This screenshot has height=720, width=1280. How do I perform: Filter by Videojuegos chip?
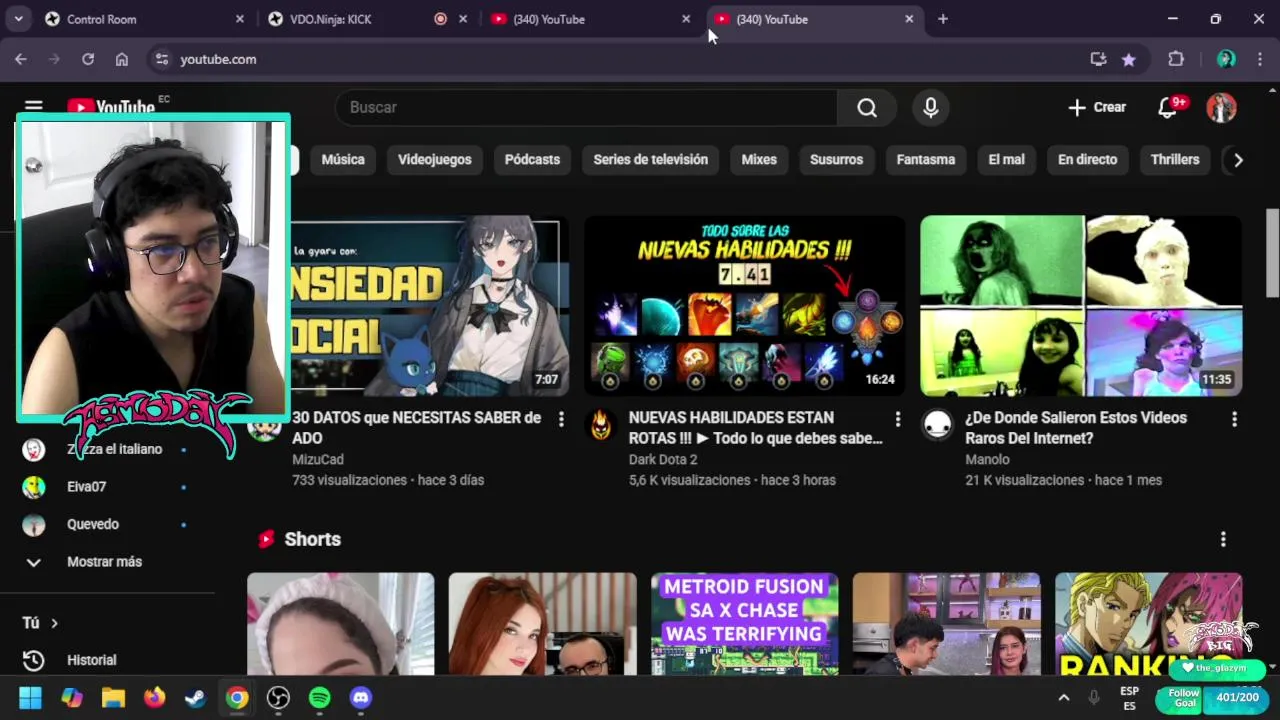point(435,160)
